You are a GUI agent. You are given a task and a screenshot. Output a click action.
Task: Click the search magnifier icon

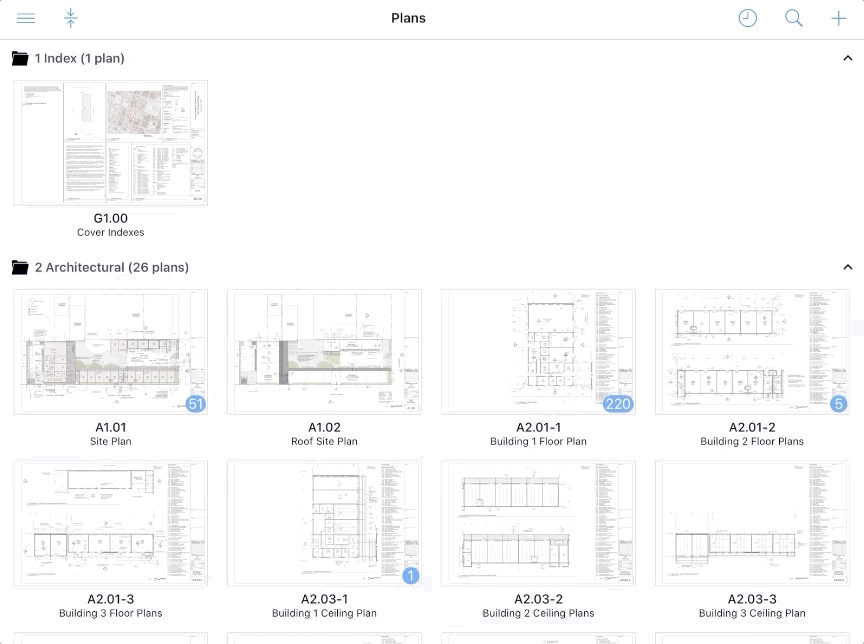[793, 18]
